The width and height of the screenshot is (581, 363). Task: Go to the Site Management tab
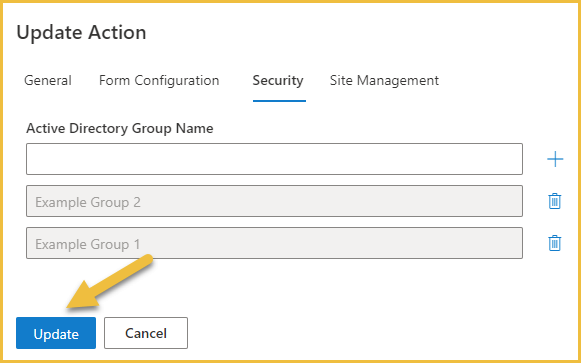coord(384,80)
